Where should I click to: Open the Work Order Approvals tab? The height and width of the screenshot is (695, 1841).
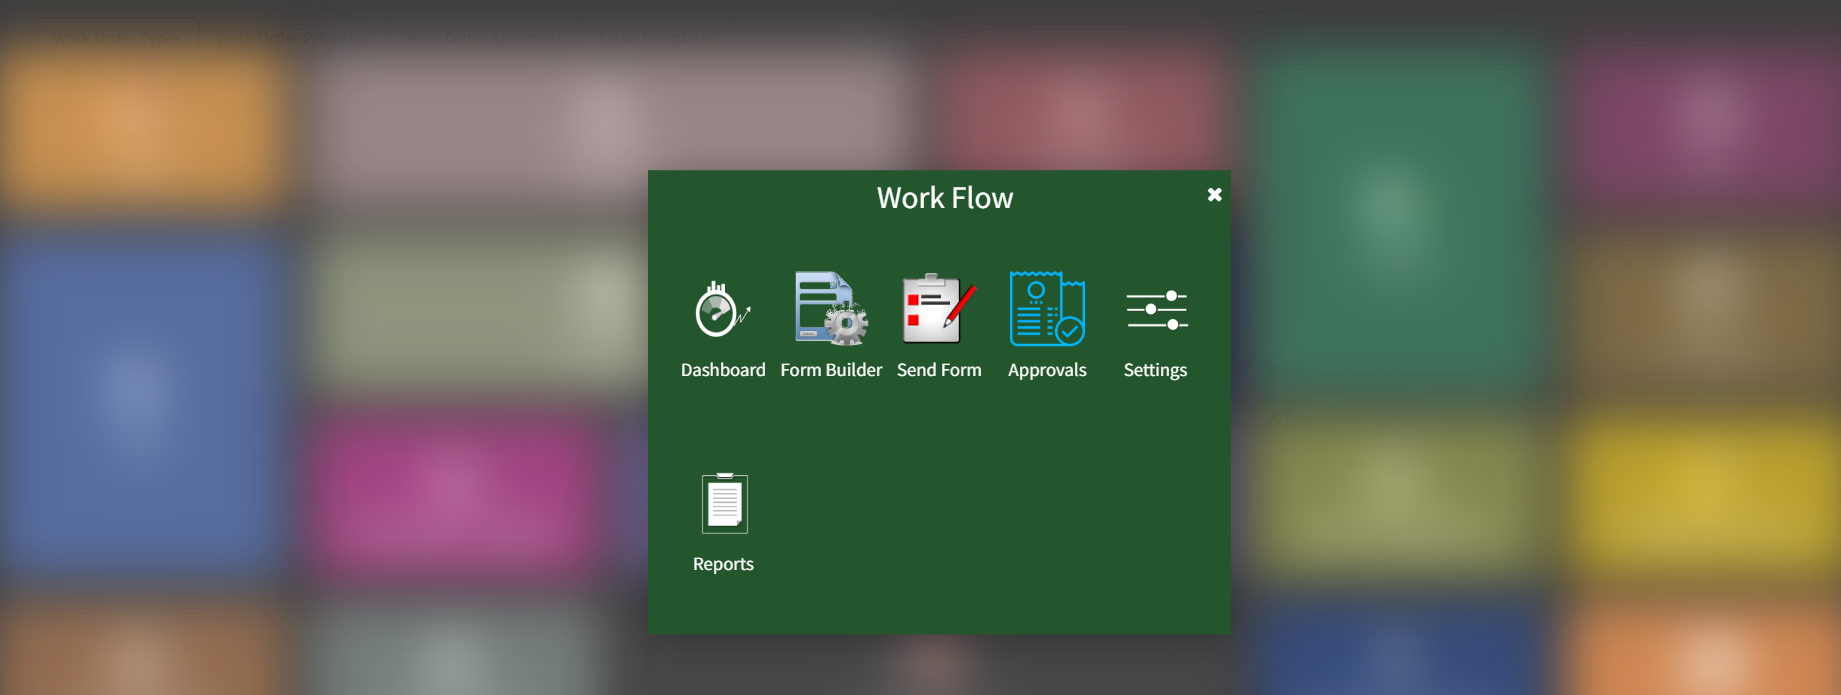[483, 38]
